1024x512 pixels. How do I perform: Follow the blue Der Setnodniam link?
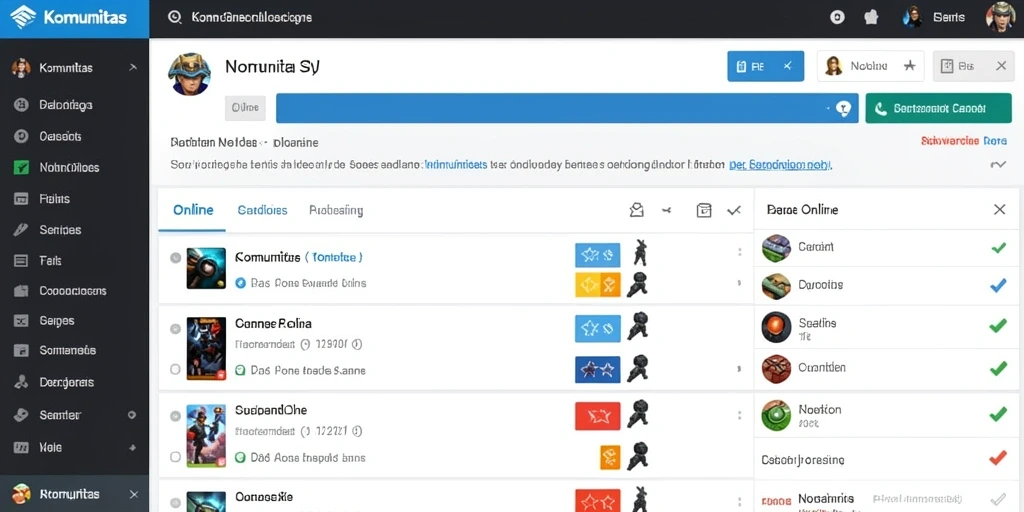click(780, 165)
